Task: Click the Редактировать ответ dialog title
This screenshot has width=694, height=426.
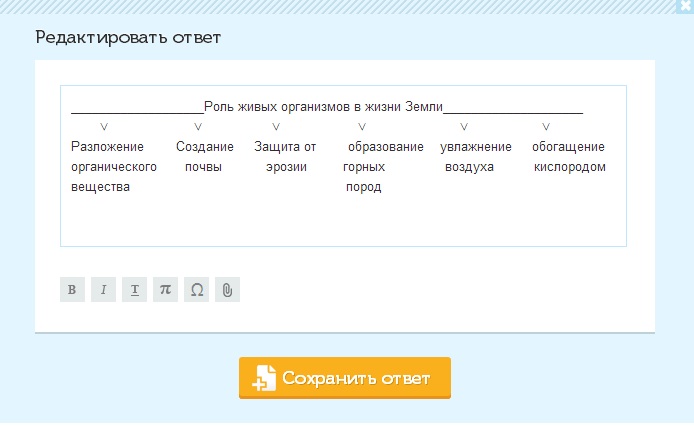Action: pyautogui.click(x=128, y=37)
